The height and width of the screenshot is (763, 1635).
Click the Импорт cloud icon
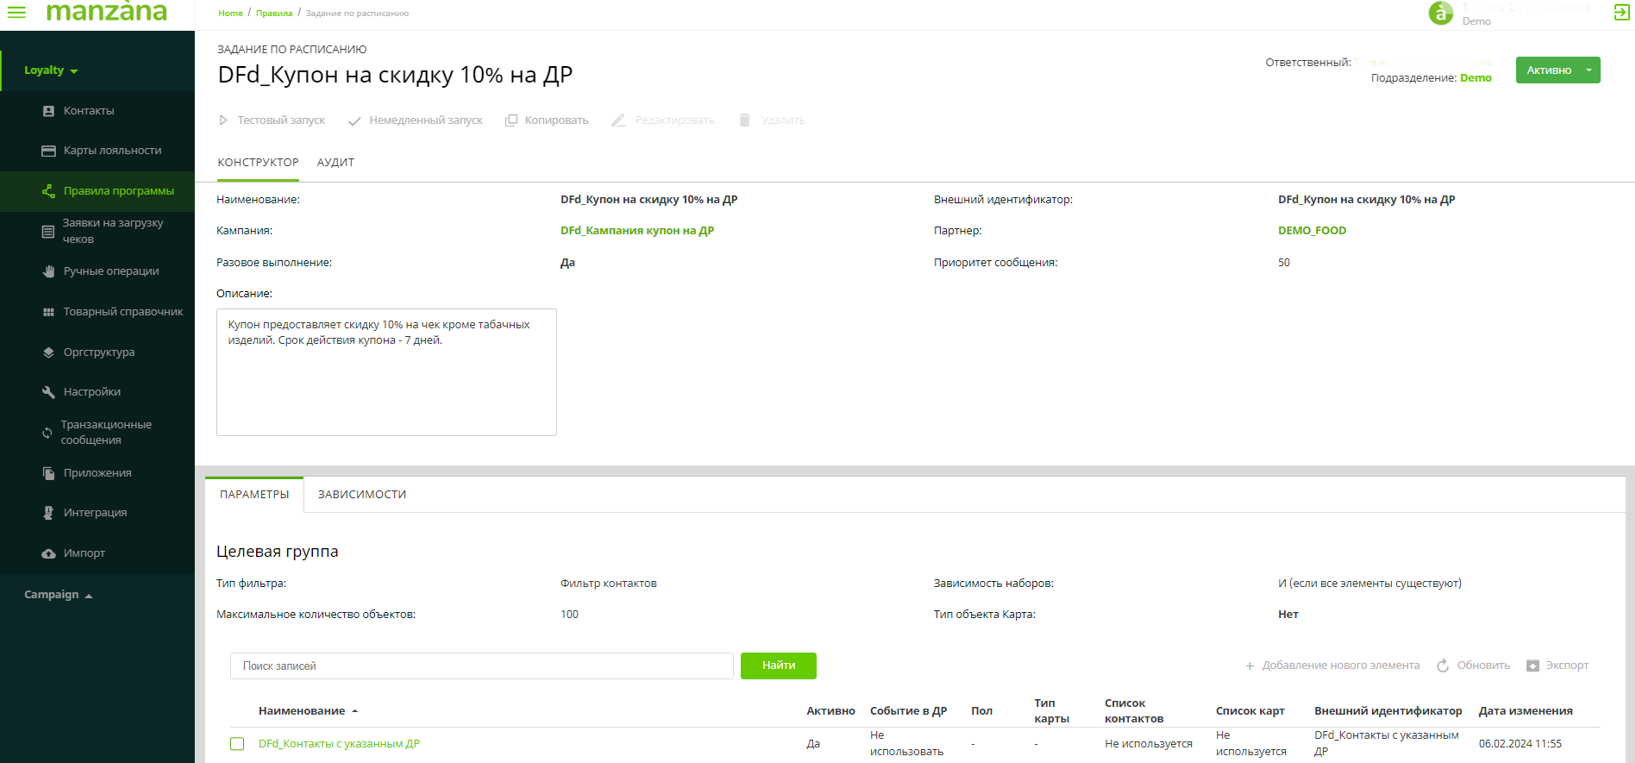click(x=48, y=553)
